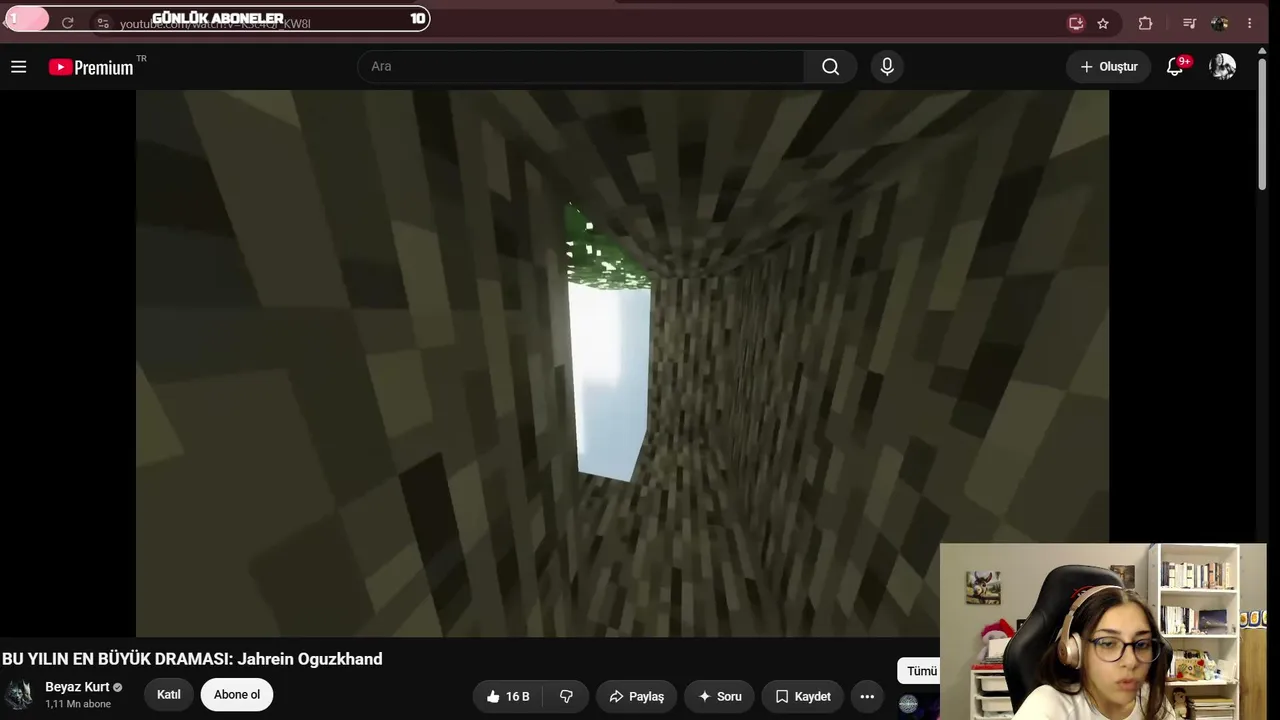Click the pink cast icon in address bar
1280x720 pixels.
click(1076, 23)
